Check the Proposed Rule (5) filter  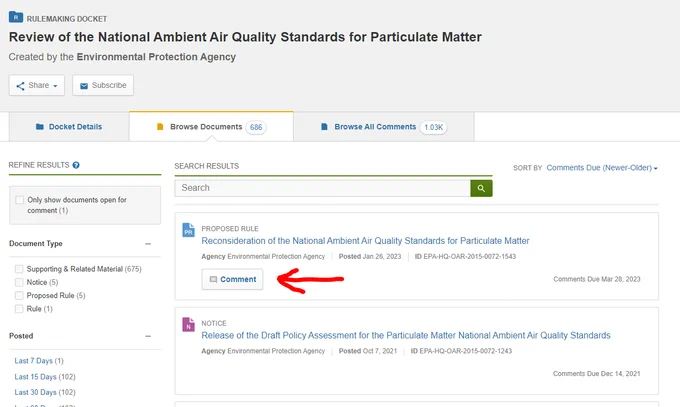pyautogui.click(x=19, y=295)
